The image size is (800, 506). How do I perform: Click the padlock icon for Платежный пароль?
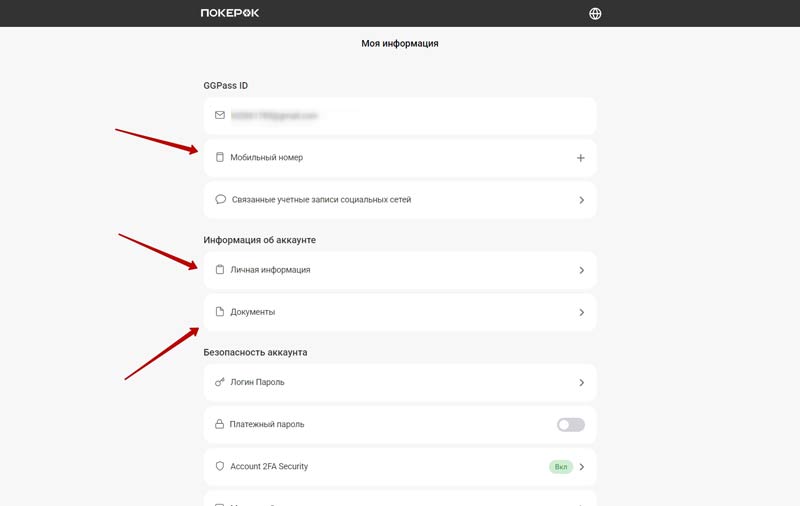pyautogui.click(x=220, y=424)
